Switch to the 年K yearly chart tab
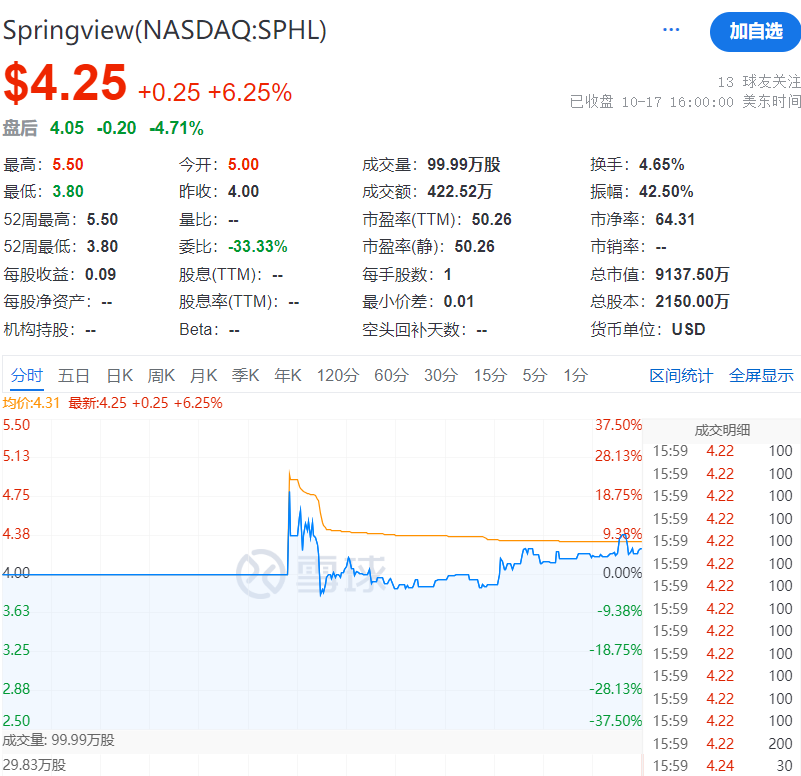 pyautogui.click(x=287, y=375)
